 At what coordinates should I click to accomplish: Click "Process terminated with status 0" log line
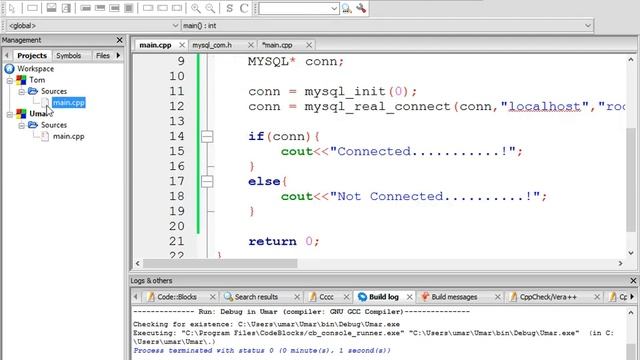tap(262, 351)
